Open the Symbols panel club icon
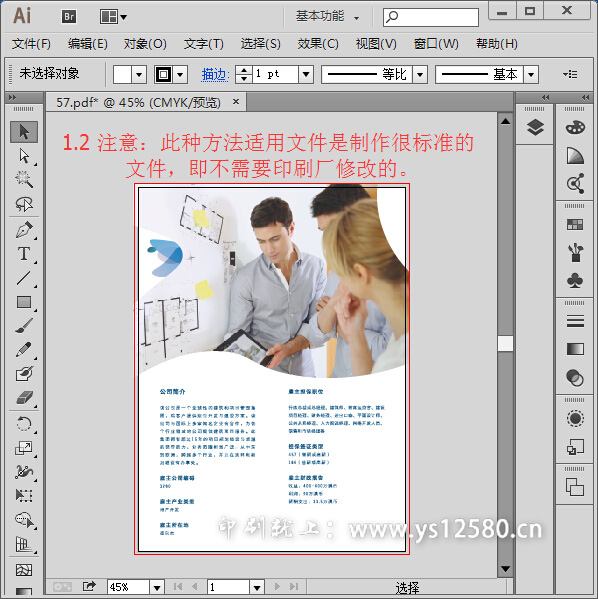The height and width of the screenshot is (599, 598). pos(575,281)
